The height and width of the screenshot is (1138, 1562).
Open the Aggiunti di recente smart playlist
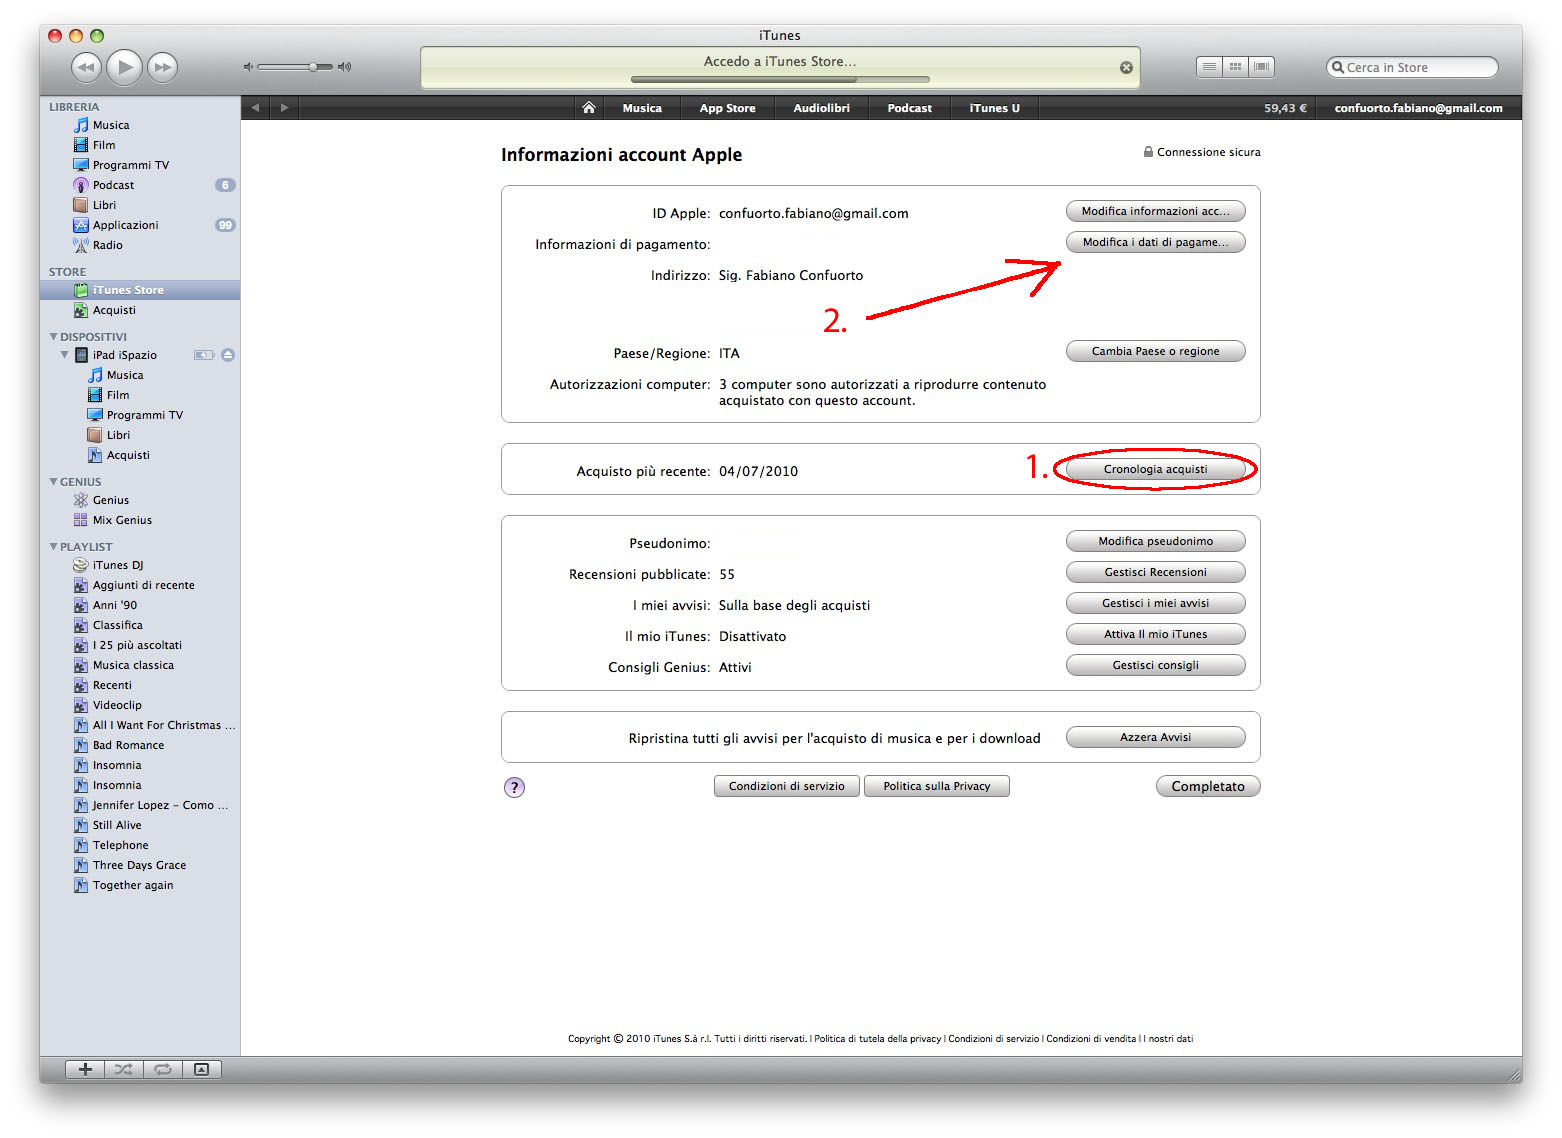[x=140, y=585]
